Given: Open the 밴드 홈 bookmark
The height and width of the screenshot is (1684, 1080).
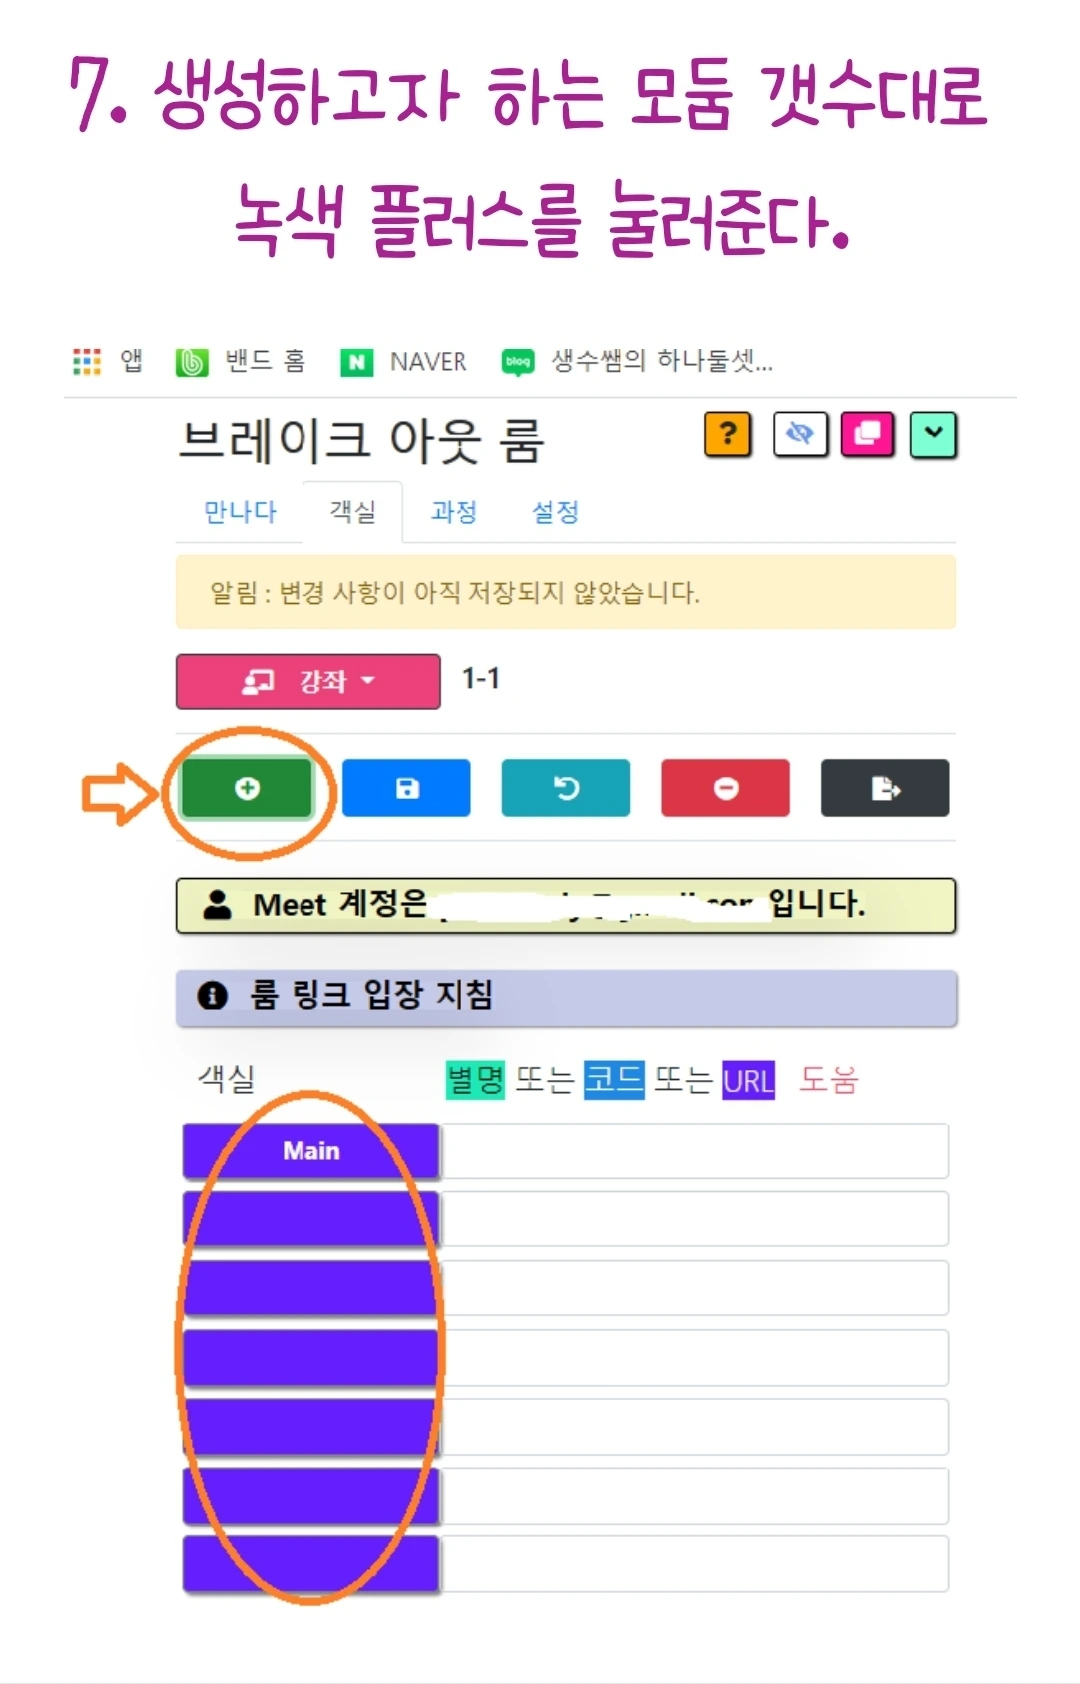Looking at the screenshot, I should (240, 361).
